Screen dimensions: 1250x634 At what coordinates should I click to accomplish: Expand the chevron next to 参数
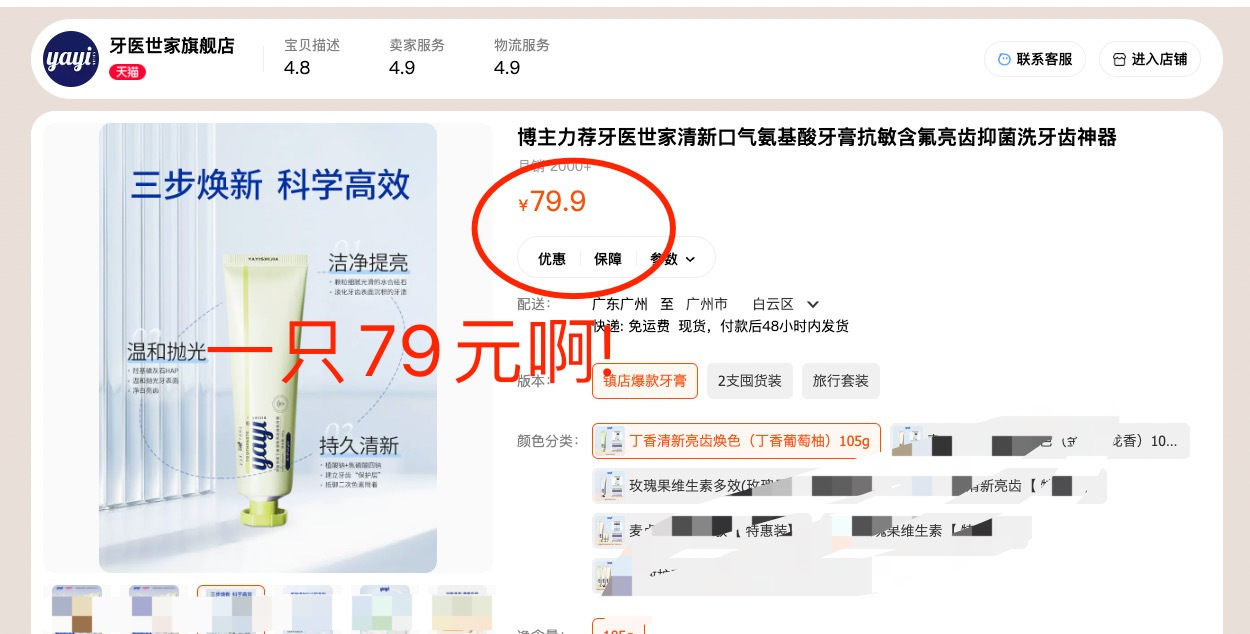[x=690, y=260]
